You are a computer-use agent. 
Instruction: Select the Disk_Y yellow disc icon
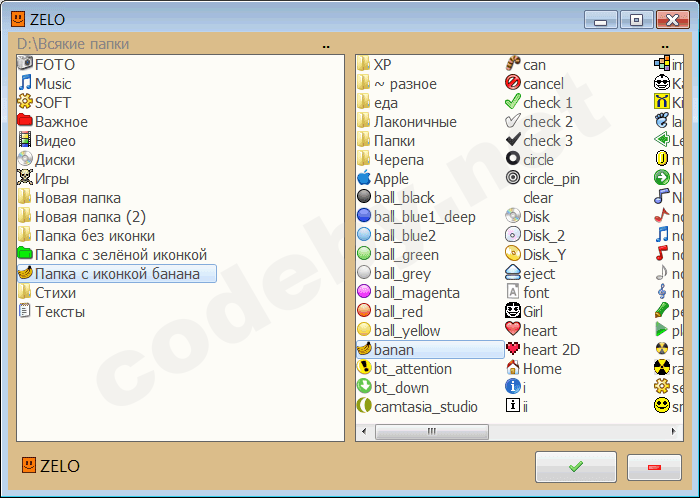coord(513,254)
